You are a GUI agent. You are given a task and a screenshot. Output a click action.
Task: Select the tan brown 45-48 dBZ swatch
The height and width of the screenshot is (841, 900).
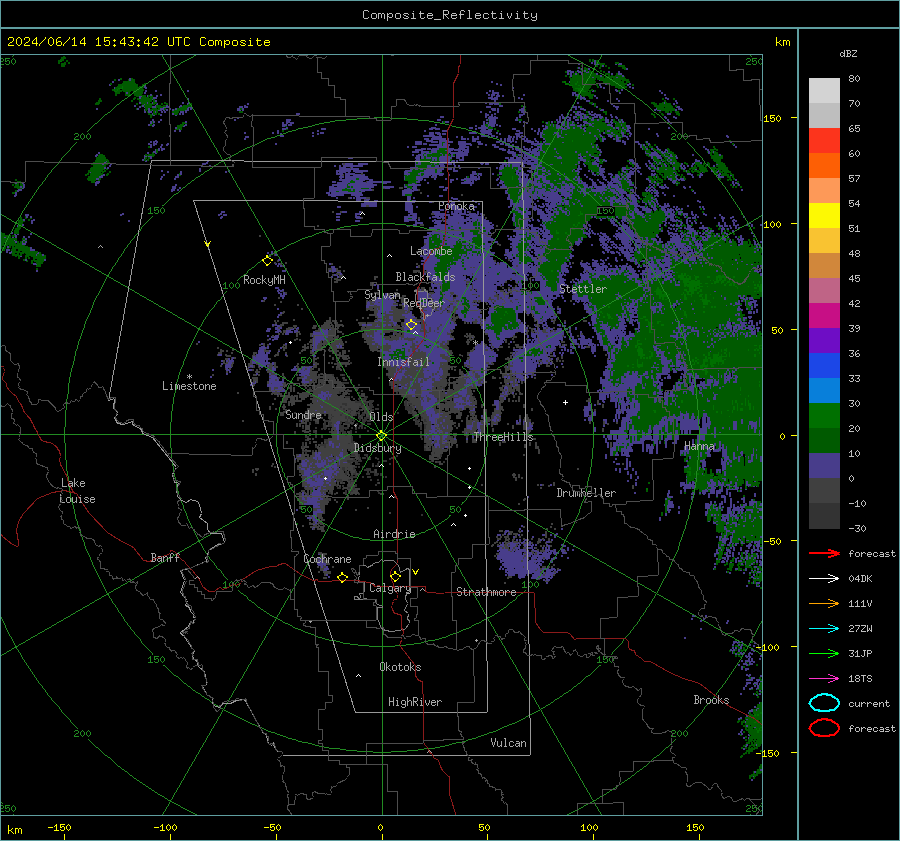click(x=824, y=266)
